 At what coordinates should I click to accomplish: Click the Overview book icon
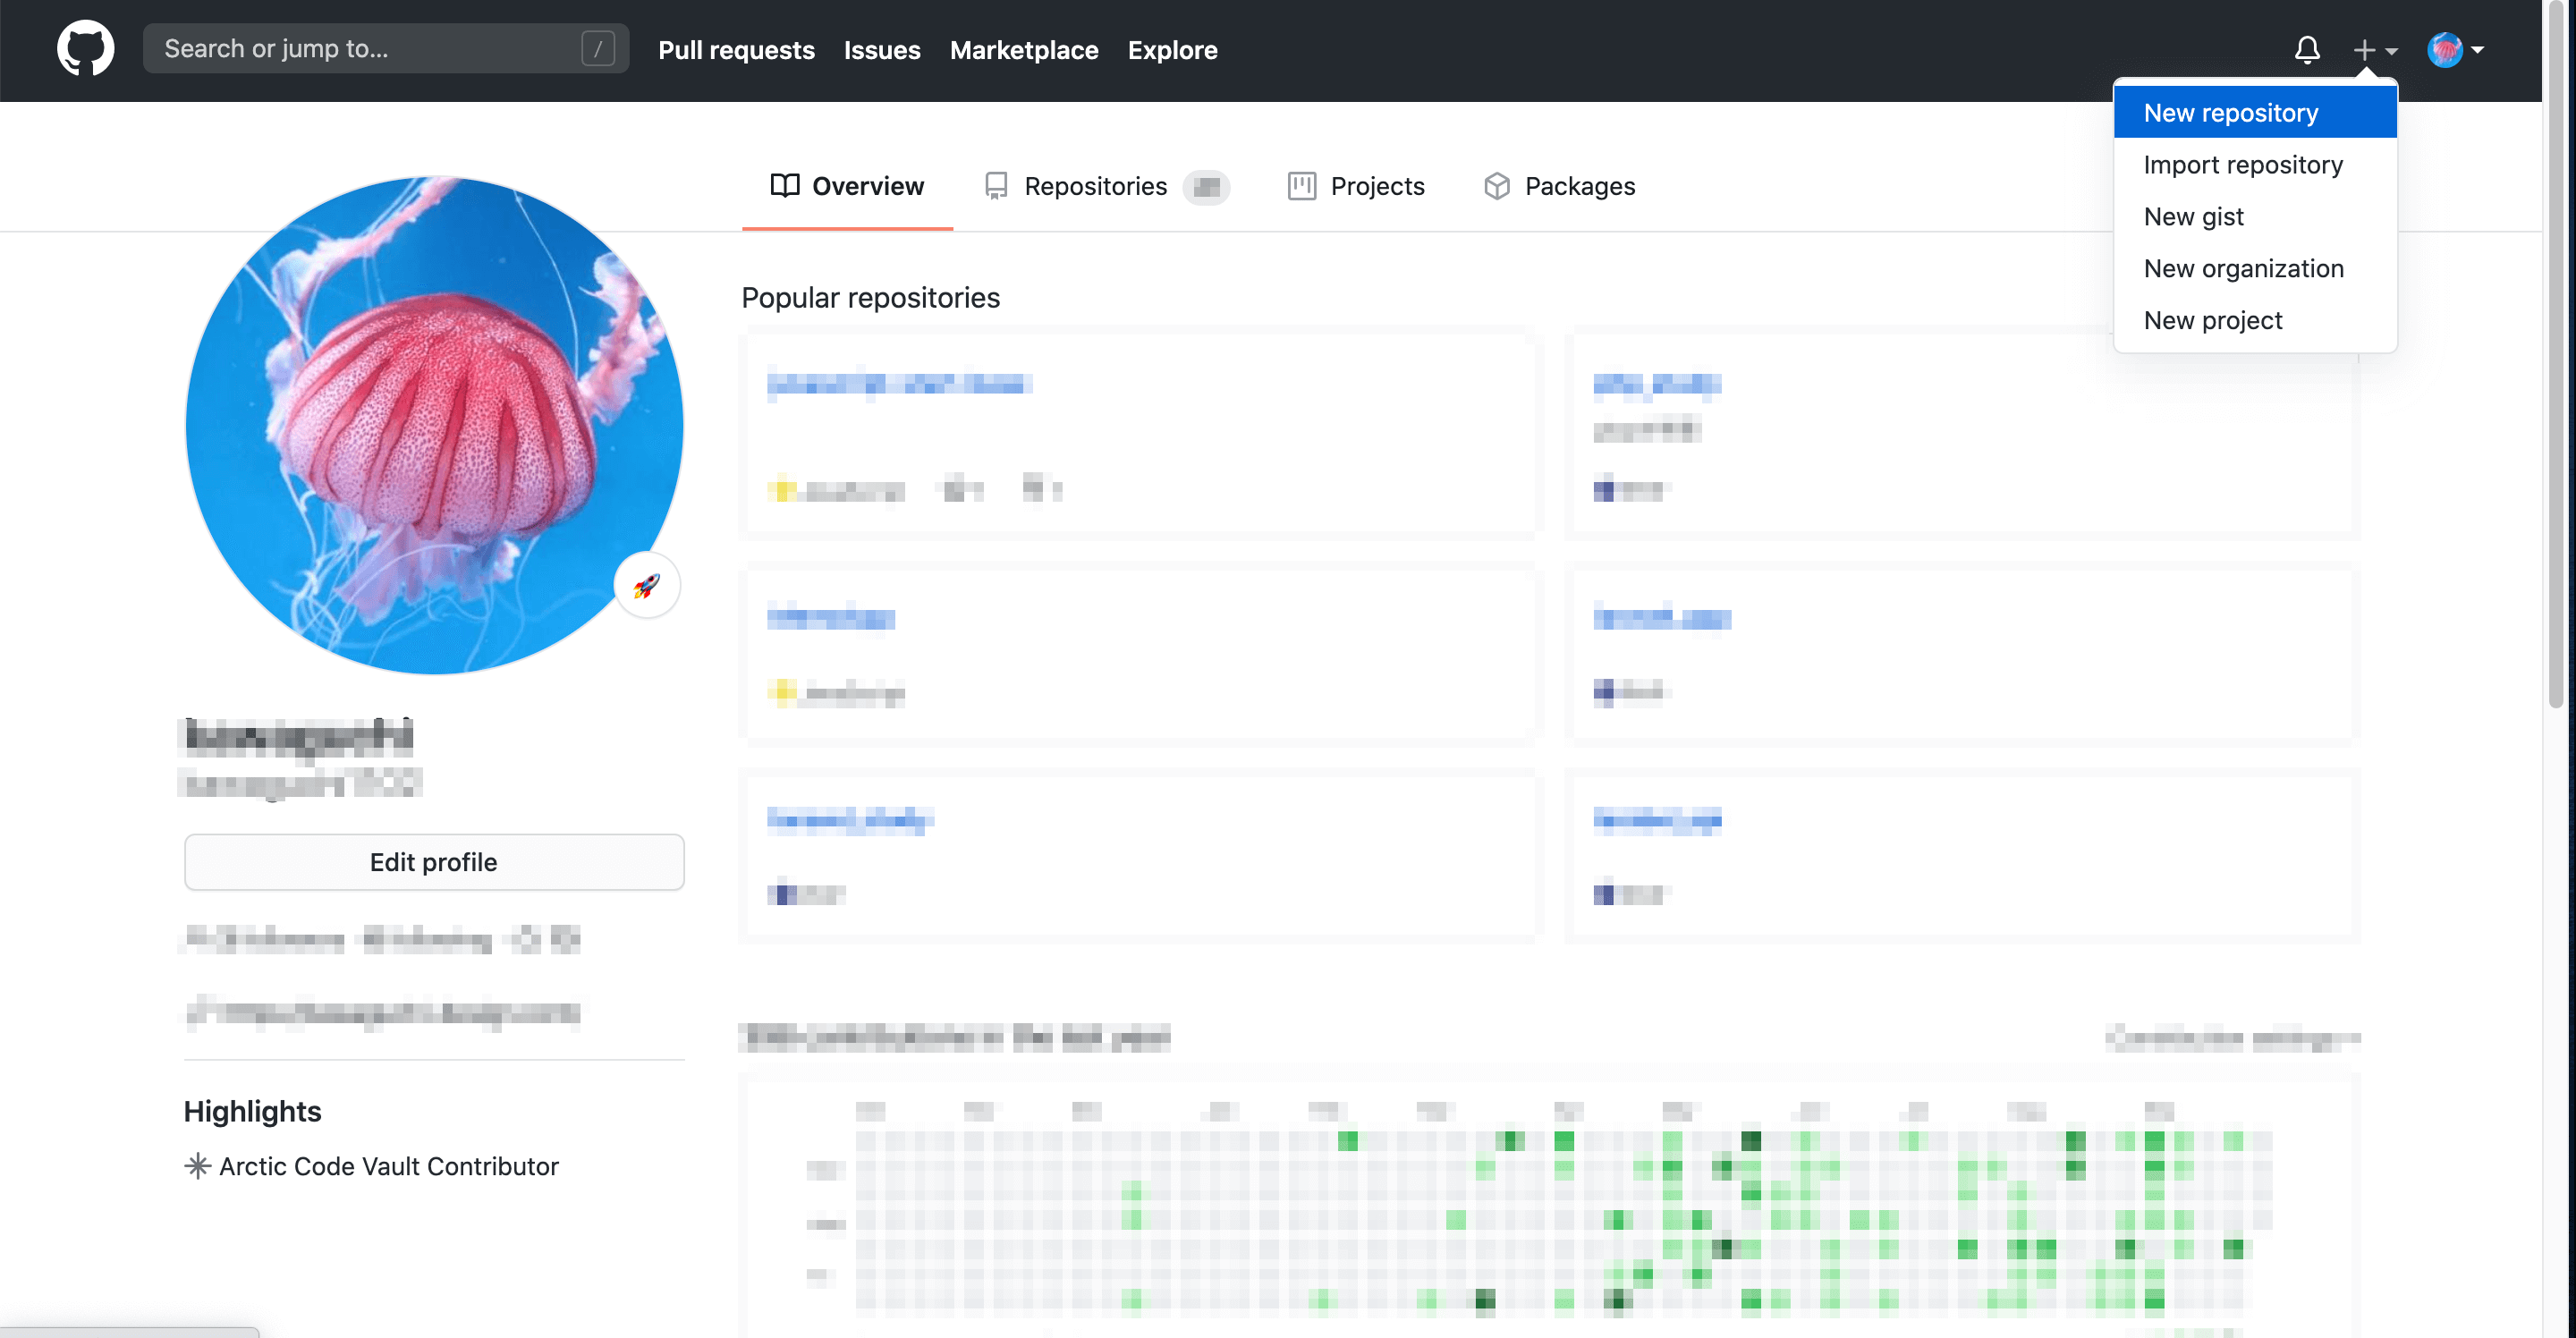(x=785, y=186)
